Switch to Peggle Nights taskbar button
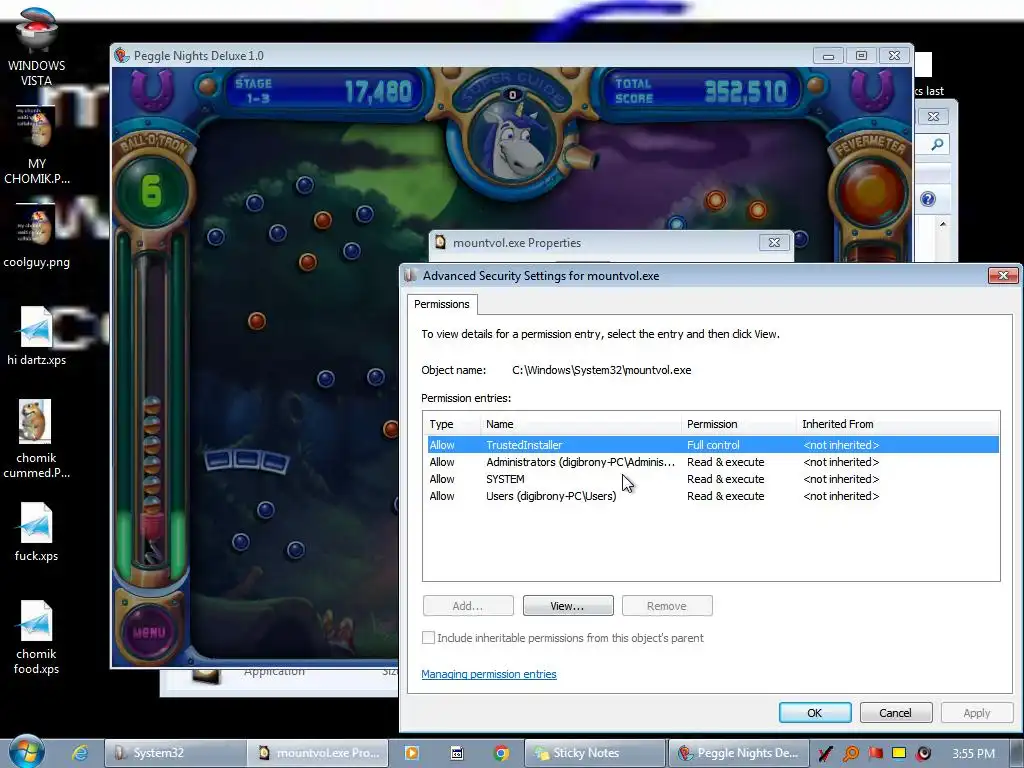1024x768 pixels. coord(739,753)
